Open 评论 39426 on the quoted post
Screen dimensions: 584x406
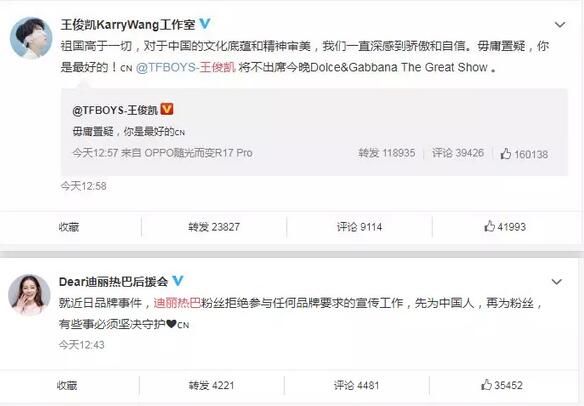click(458, 153)
